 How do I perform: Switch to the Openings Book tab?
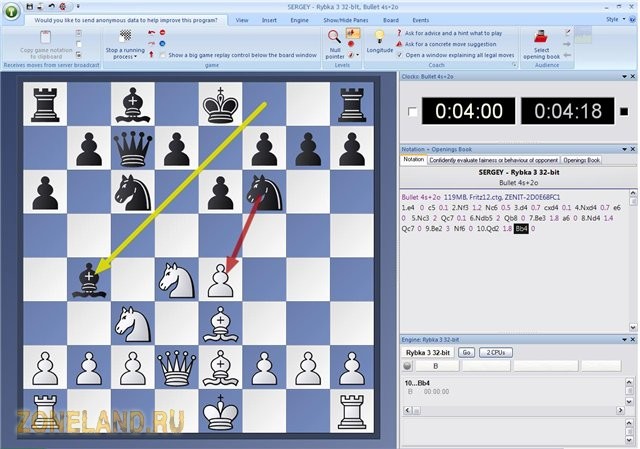582,160
